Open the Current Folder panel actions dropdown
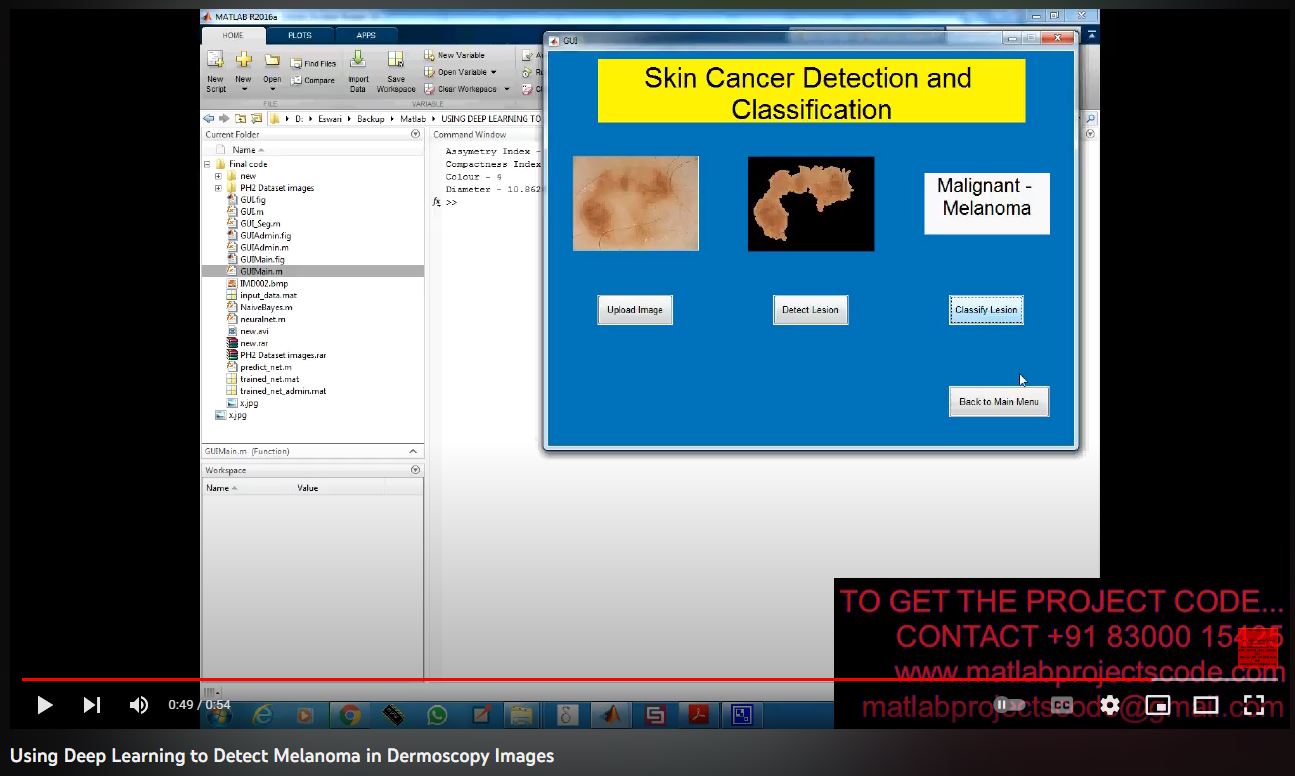The image size is (1295, 776). click(415, 134)
